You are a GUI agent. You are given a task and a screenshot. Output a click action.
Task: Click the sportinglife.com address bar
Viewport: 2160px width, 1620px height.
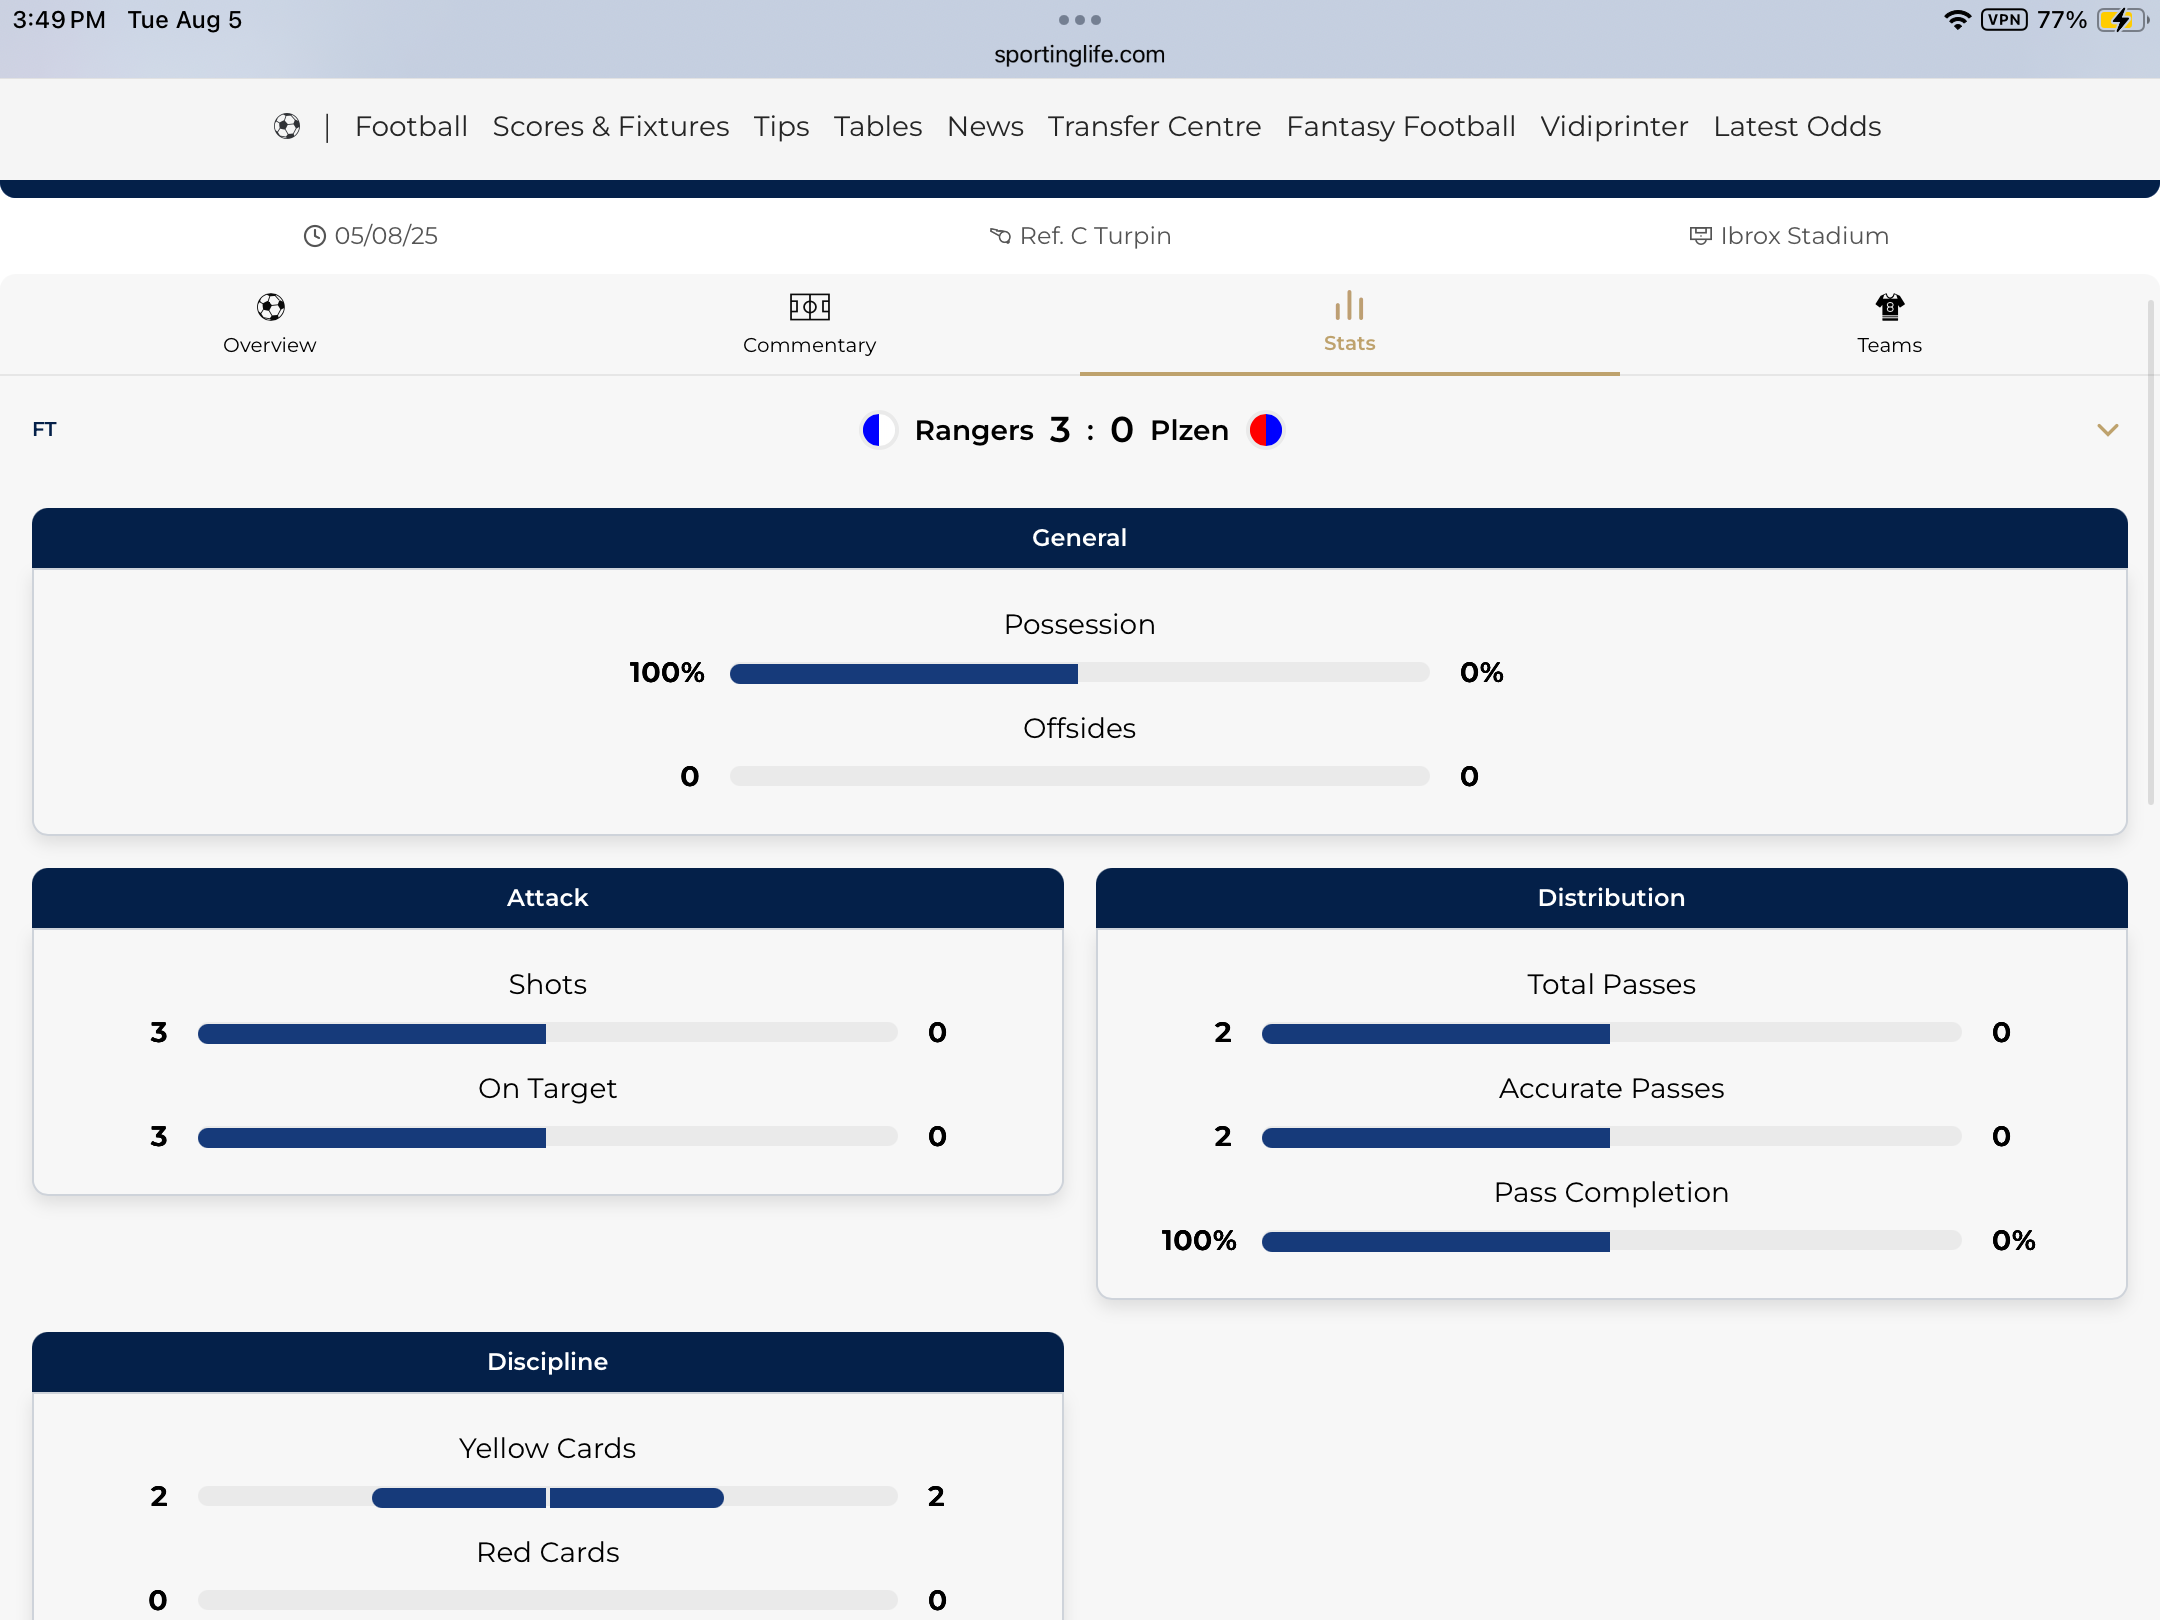point(1080,55)
